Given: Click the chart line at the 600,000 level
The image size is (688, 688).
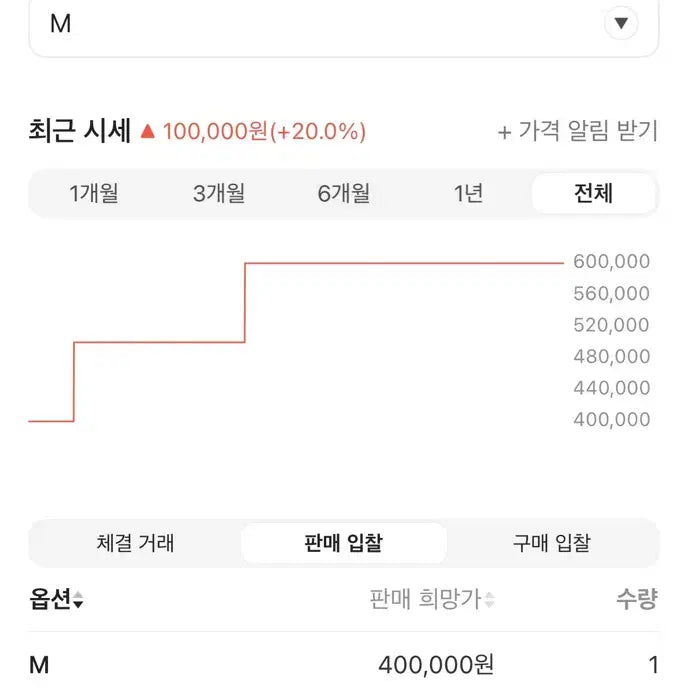Looking at the screenshot, I should coord(400,263).
